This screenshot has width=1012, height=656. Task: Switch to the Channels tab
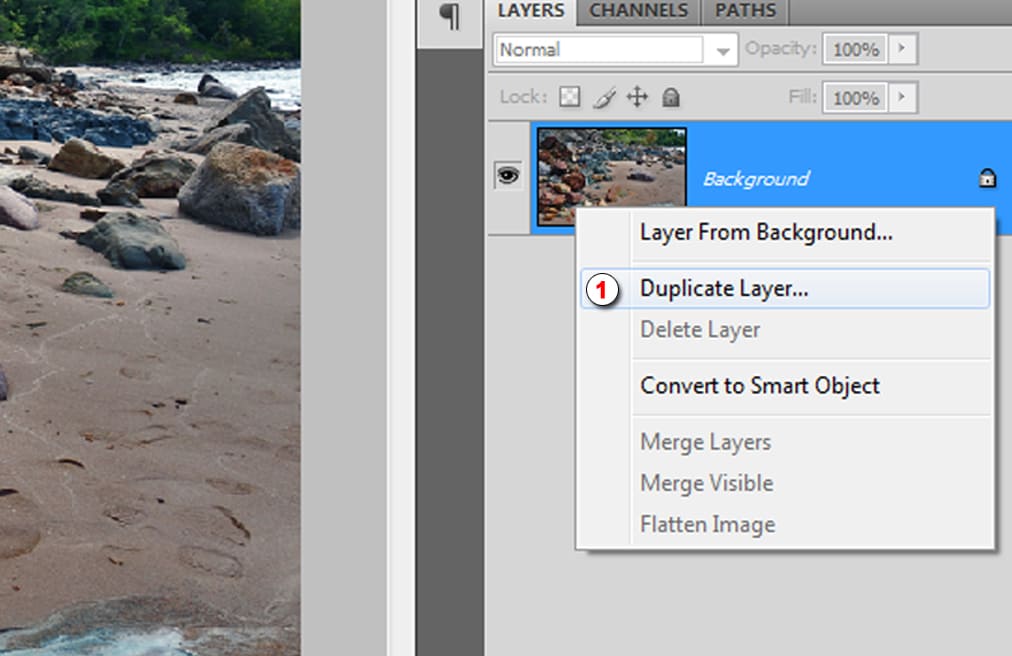pos(637,11)
